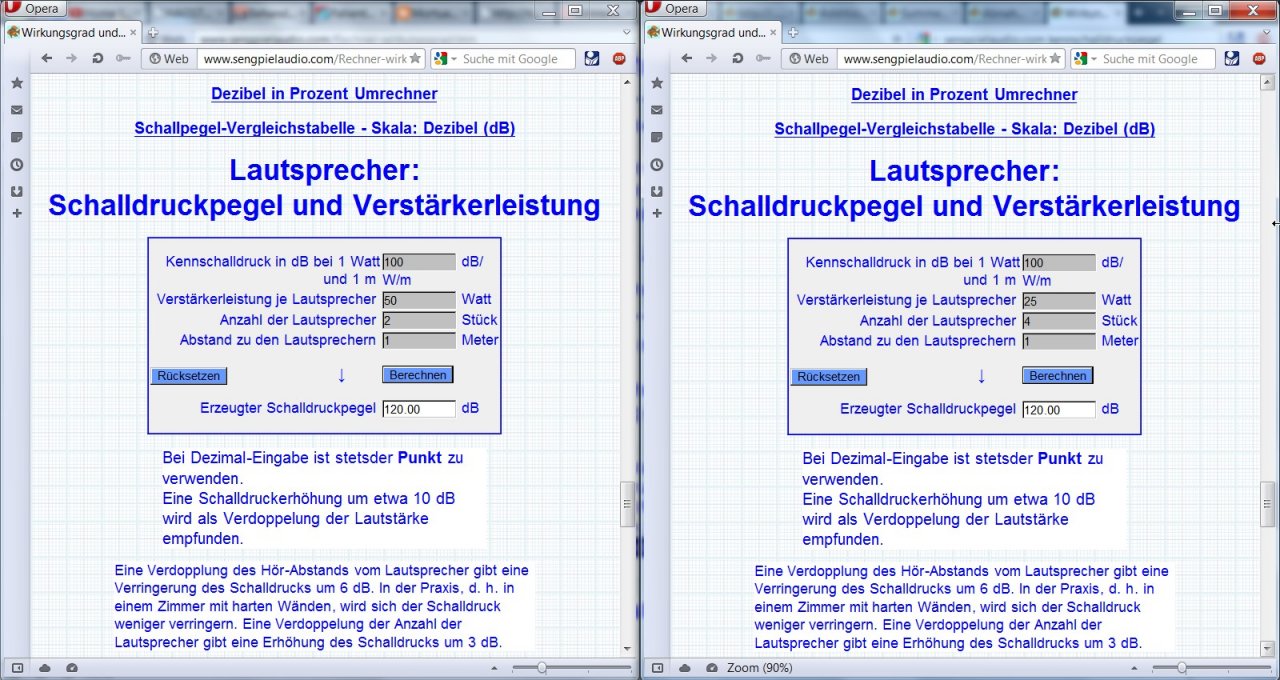Open the Opera menu in left window

tap(36, 8)
